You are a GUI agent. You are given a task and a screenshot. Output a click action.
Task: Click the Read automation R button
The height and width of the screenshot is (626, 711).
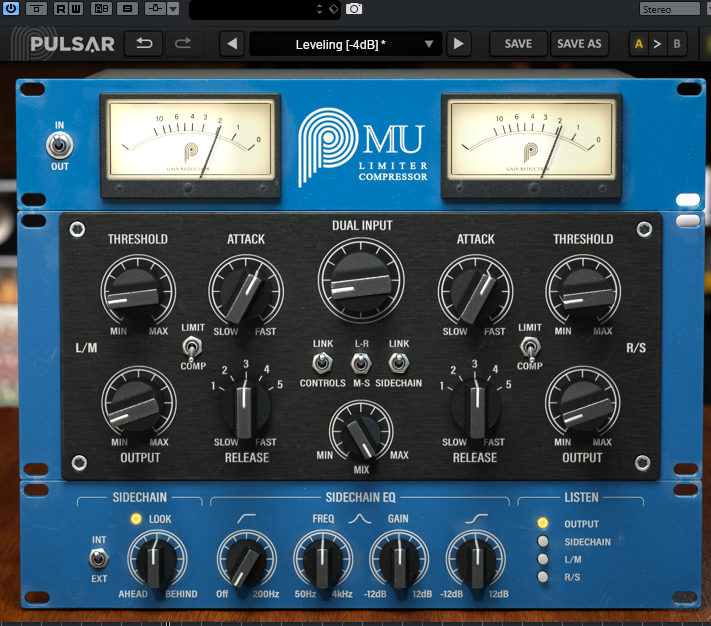(61, 9)
